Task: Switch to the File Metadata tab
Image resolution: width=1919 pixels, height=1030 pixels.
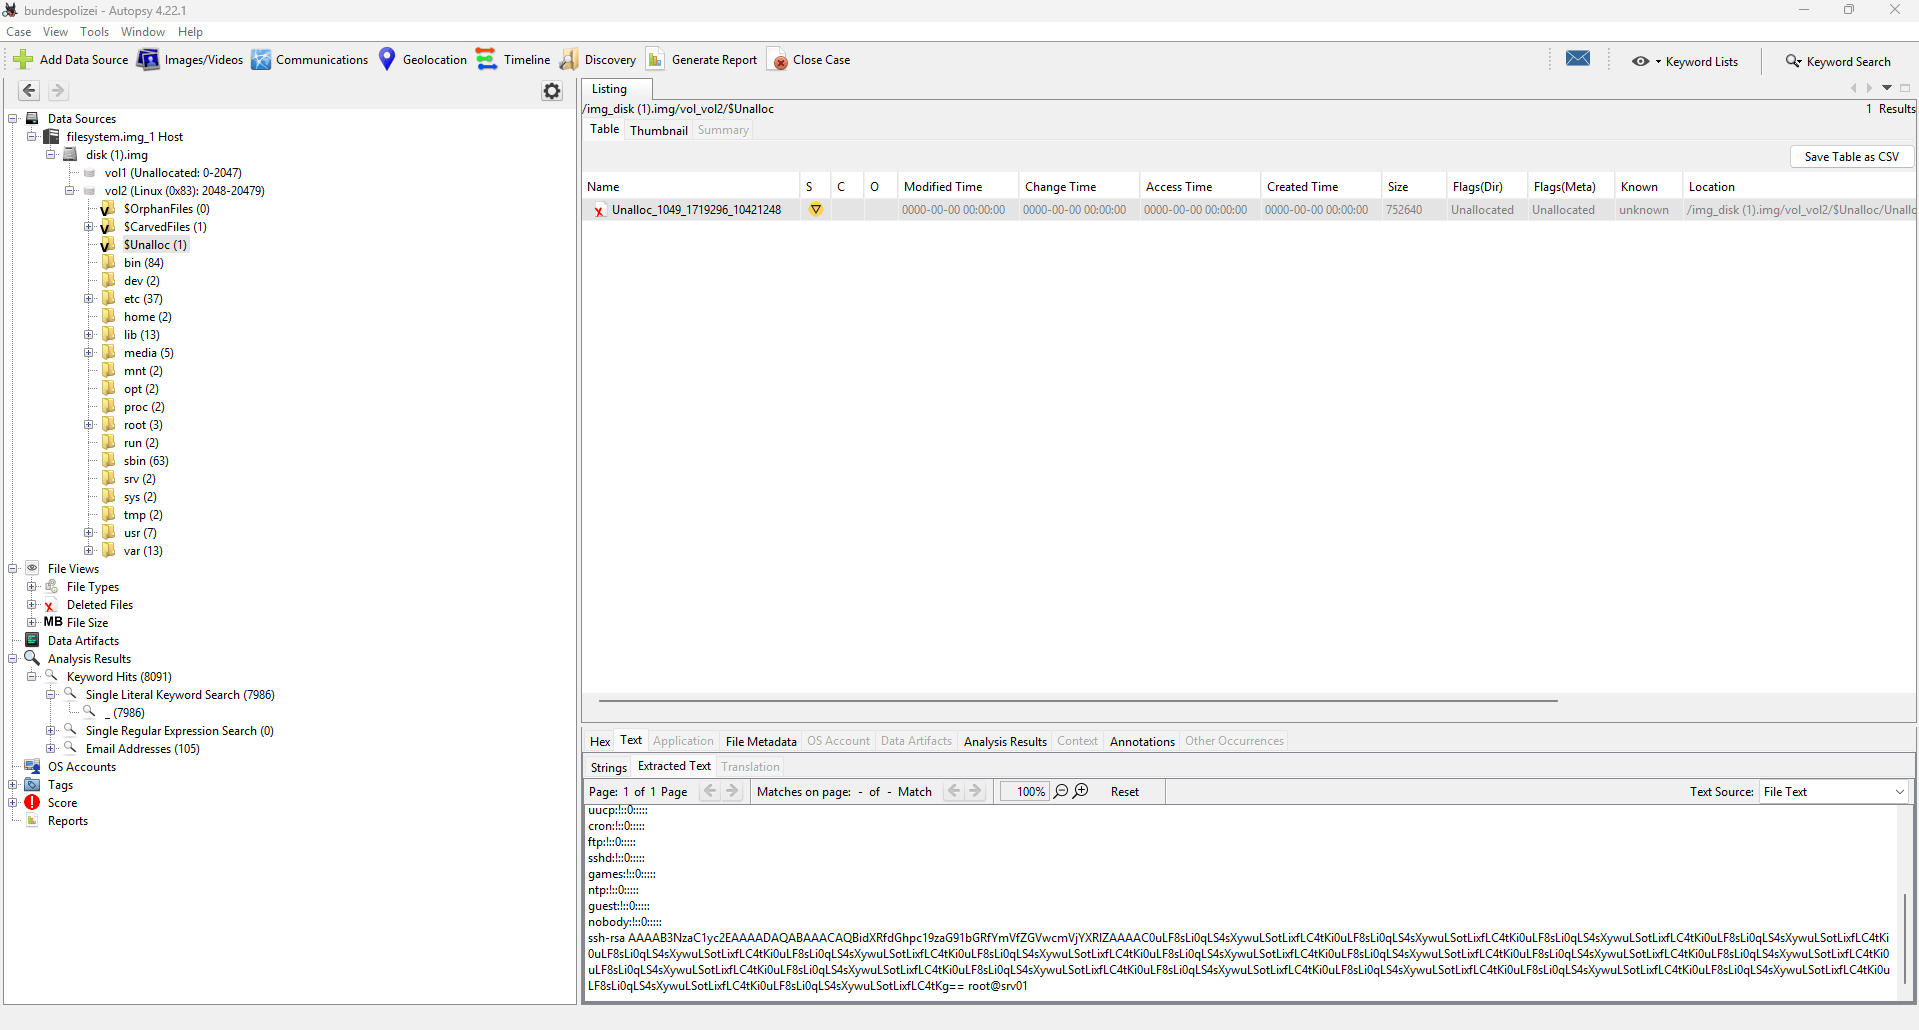Action: coord(760,742)
